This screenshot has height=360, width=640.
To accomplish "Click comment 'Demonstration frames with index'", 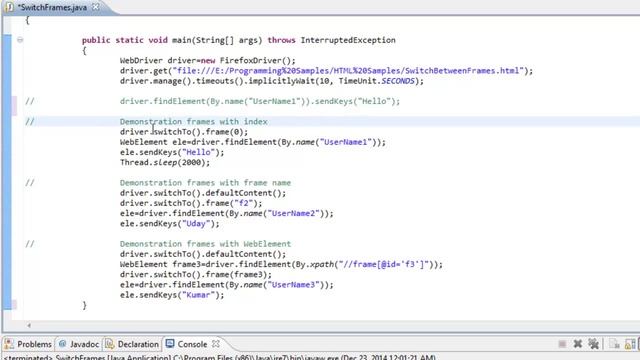I will tap(194, 122).
